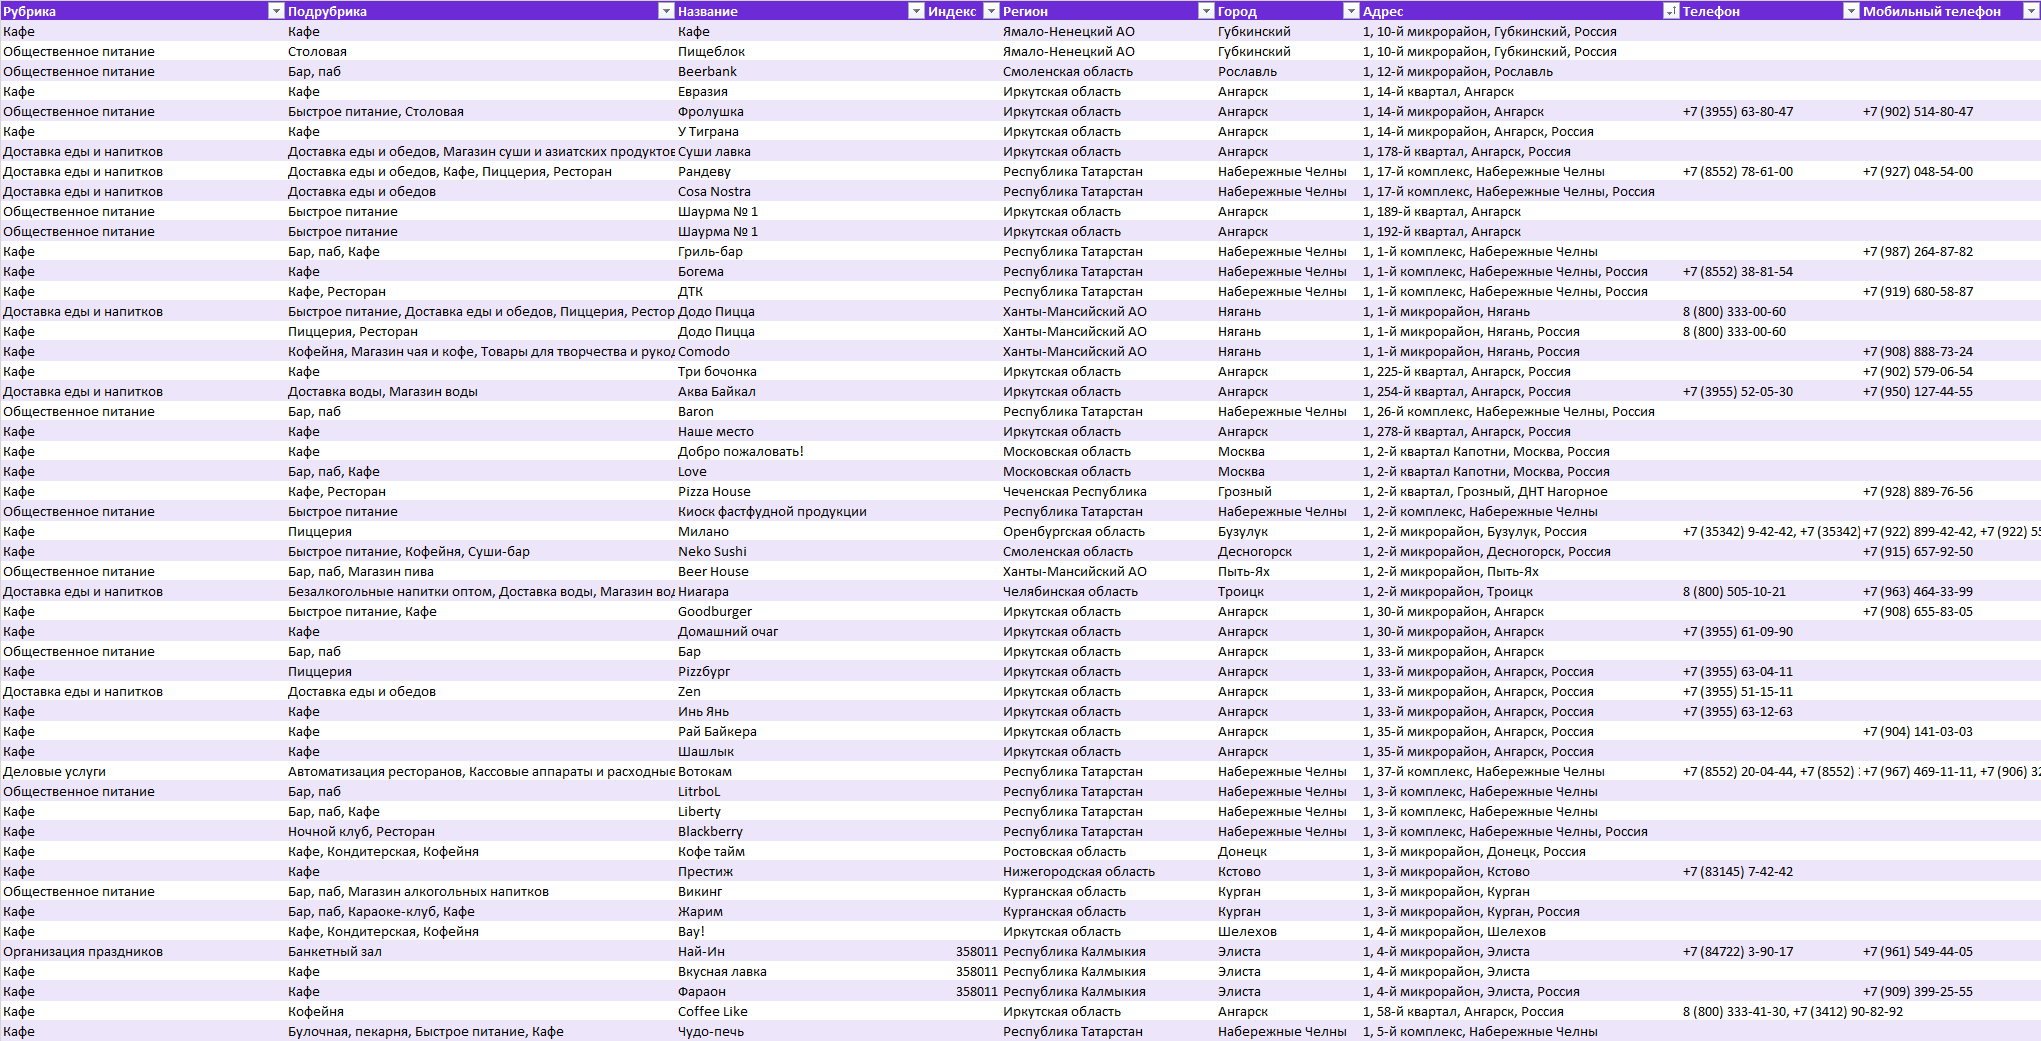
Task: Select the cell with name Милано
Action: tap(800, 531)
